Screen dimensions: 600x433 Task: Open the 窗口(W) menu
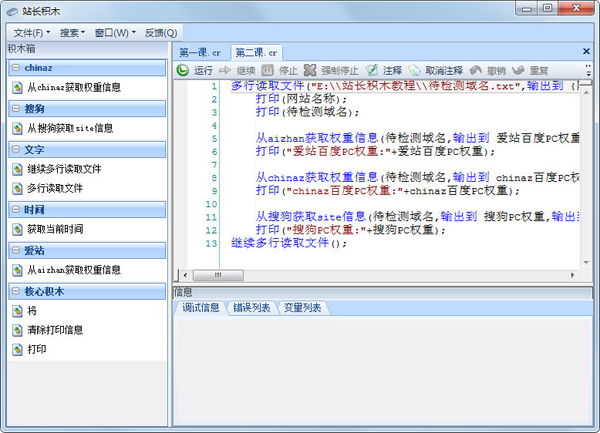click(115, 33)
